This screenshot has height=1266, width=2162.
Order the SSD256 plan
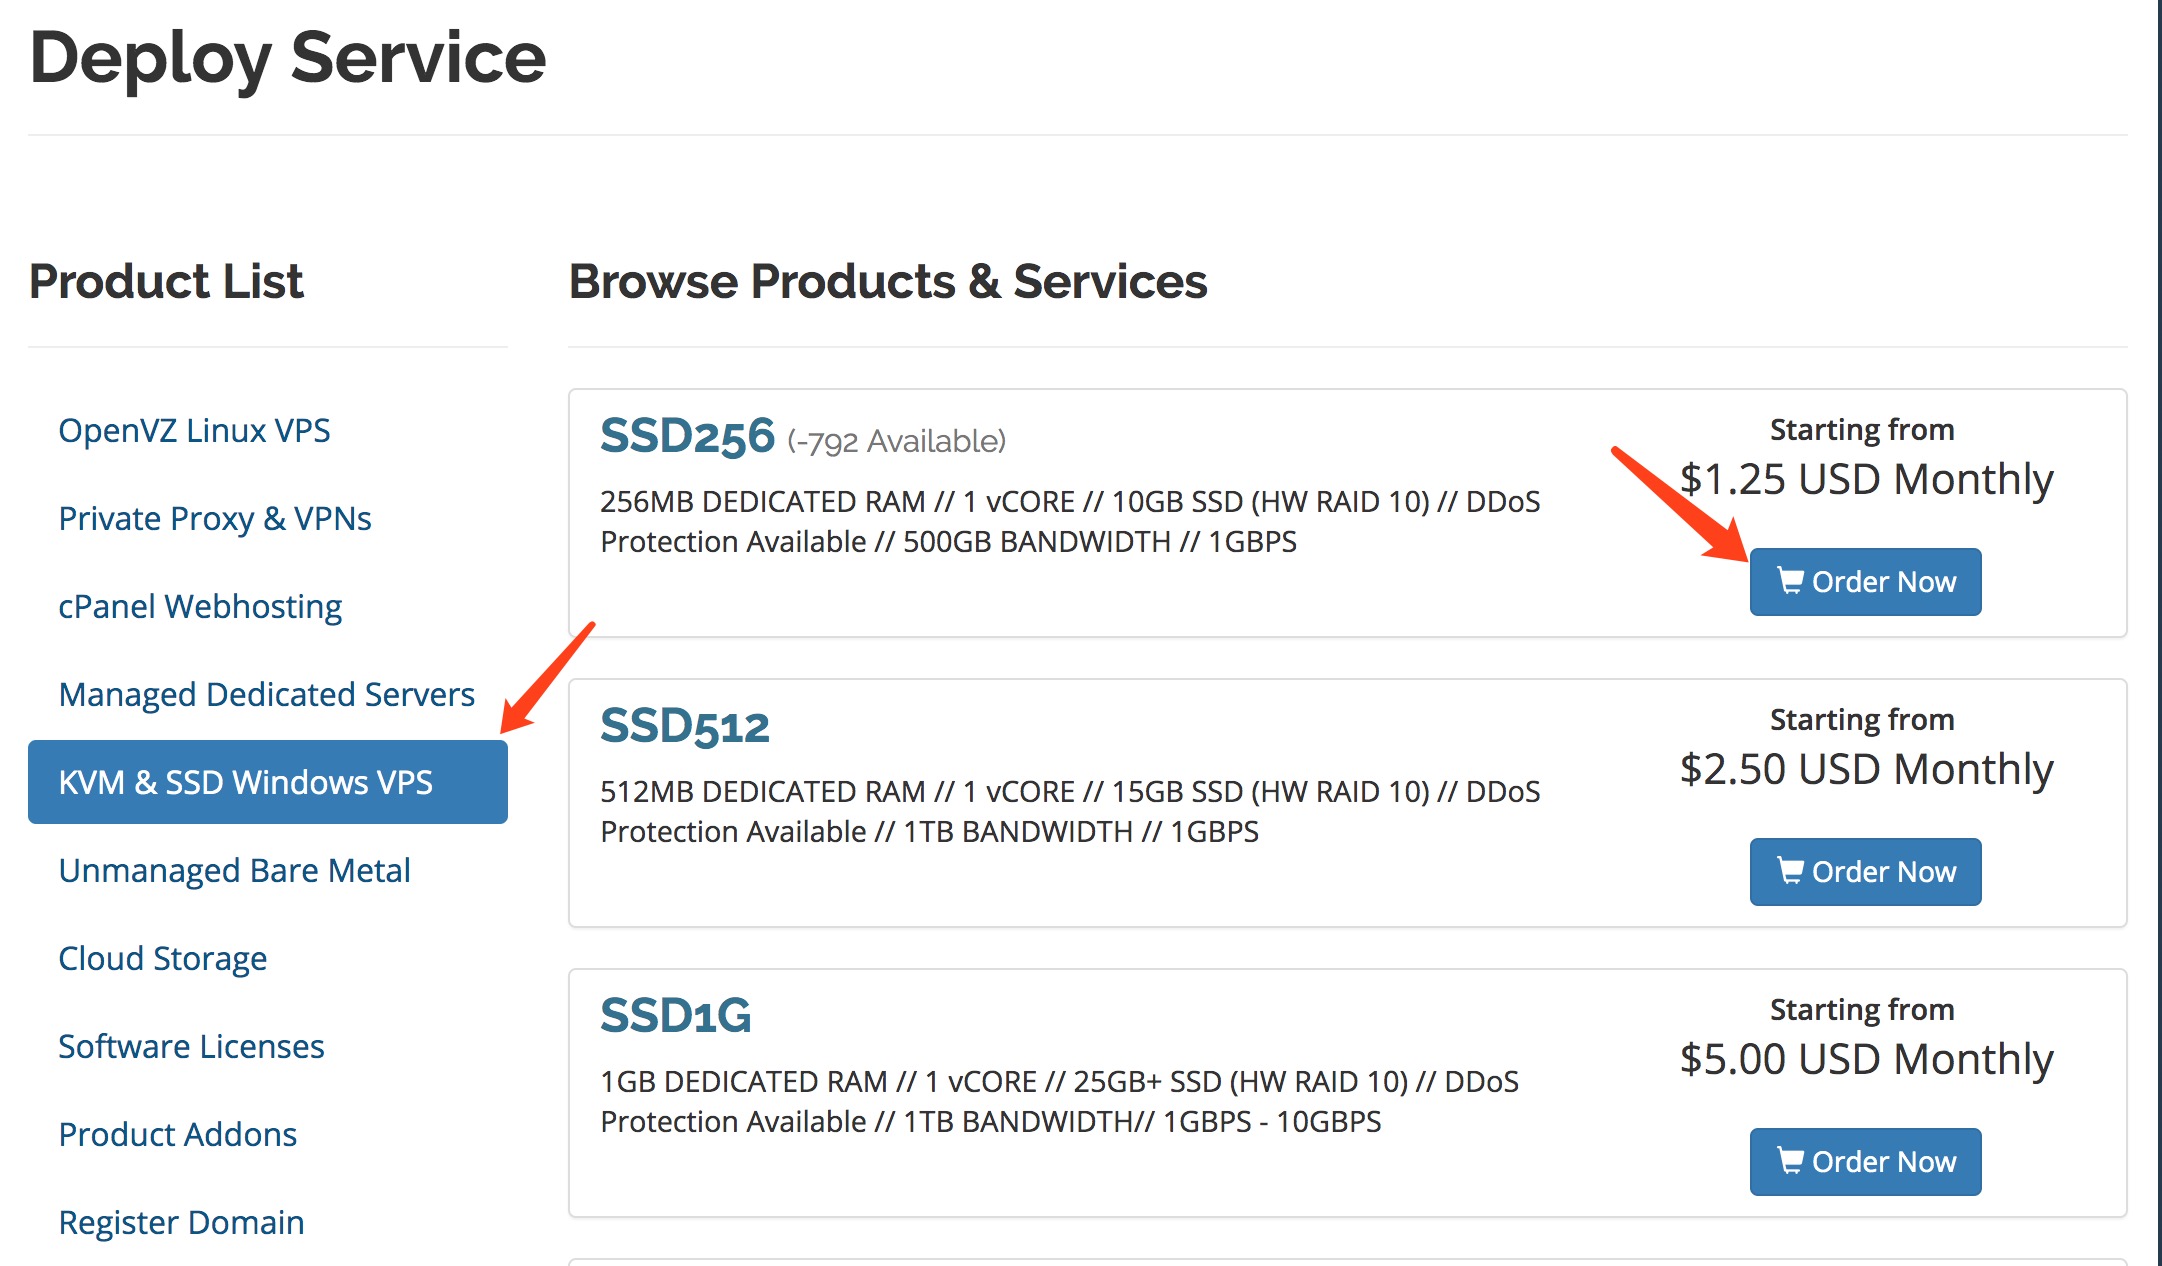tap(1865, 581)
